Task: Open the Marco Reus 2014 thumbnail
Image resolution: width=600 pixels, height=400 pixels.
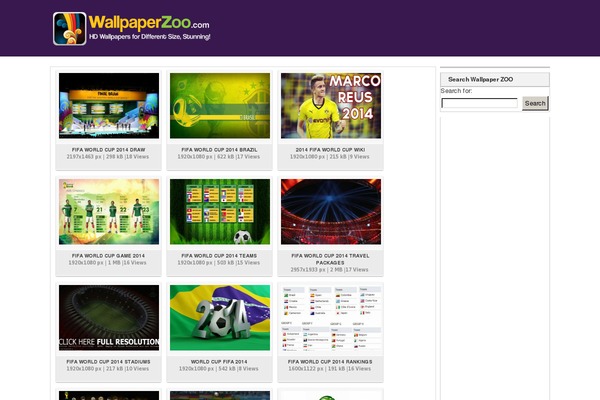Action: coord(331,106)
